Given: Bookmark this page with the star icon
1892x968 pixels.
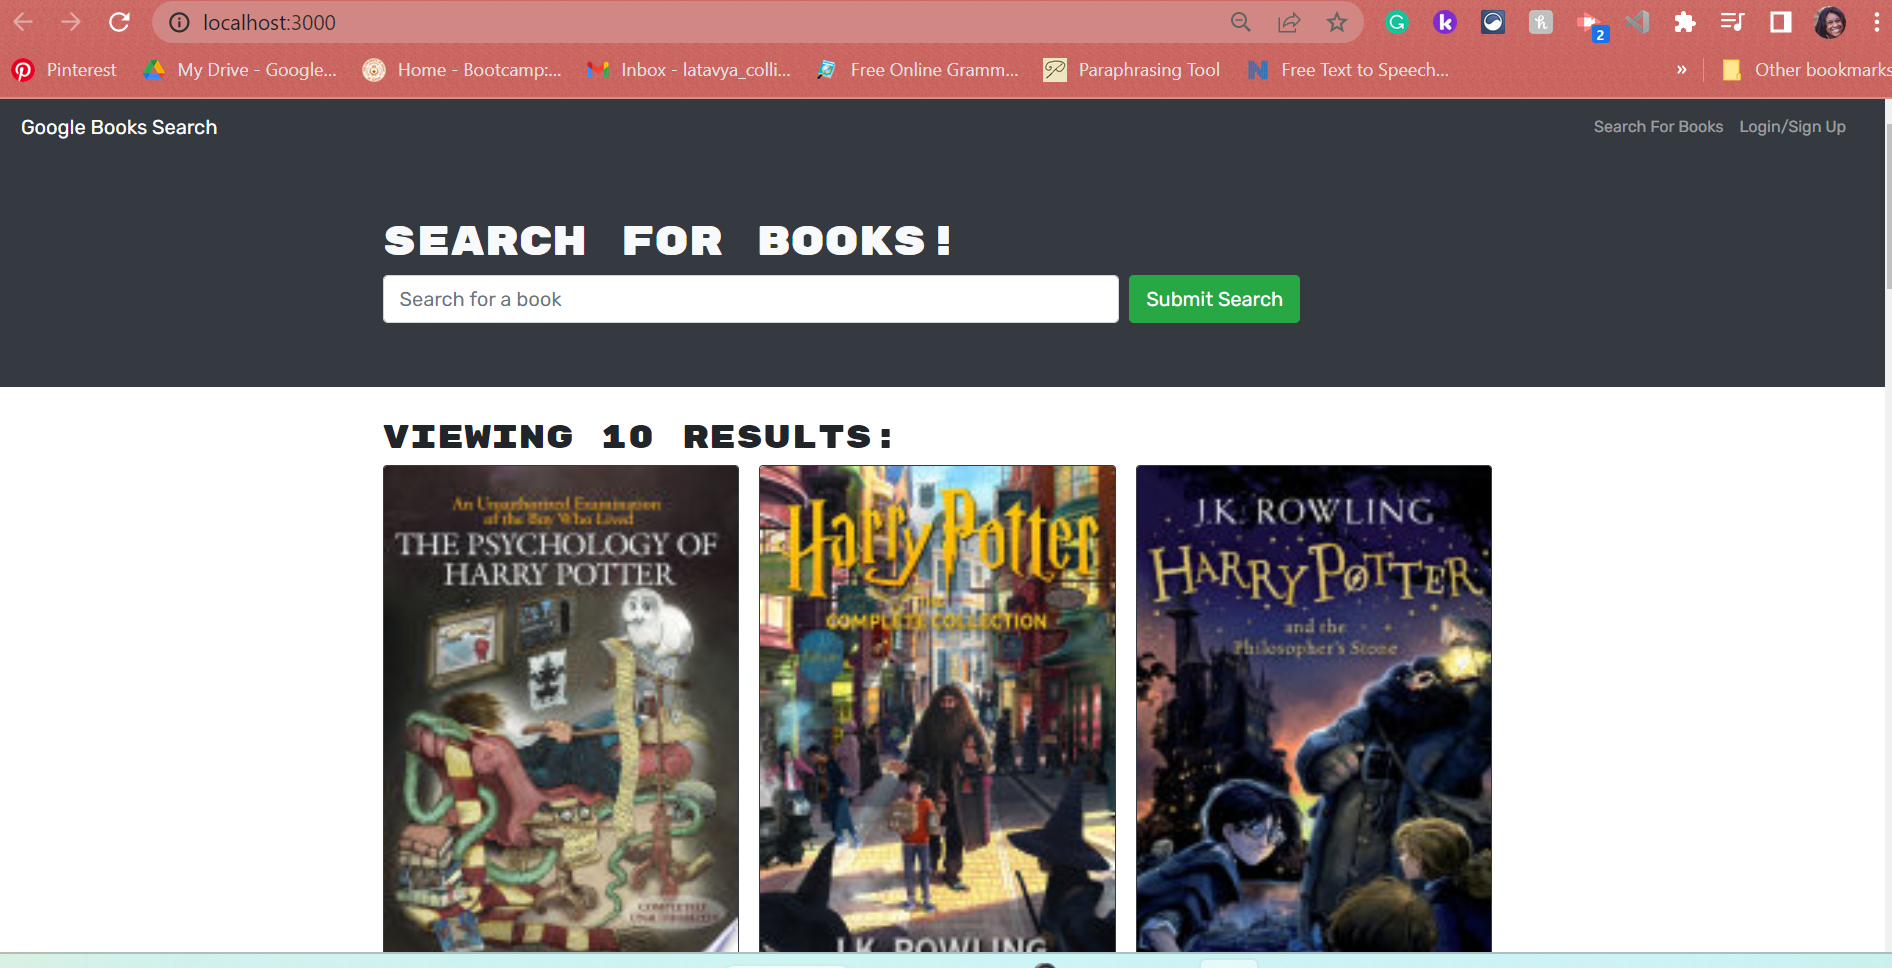Looking at the screenshot, I should click(x=1337, y=22).
